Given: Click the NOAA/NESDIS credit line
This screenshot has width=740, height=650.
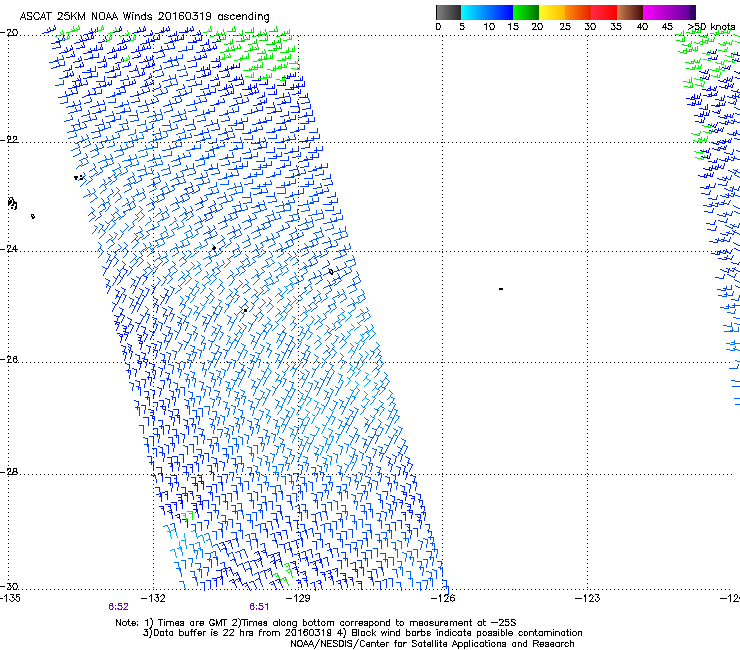Looking at the screenshot, I should point(432,644).
